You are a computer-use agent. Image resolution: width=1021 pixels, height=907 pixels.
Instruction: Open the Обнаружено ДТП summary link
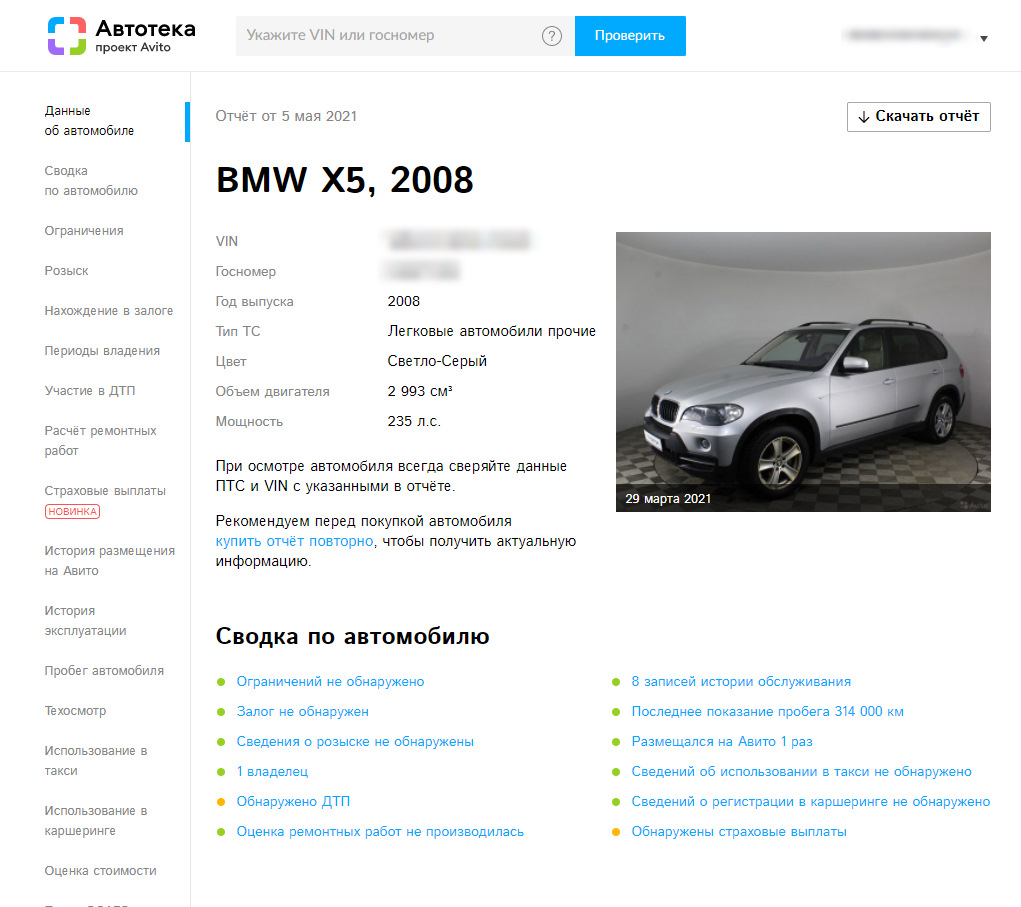point(293,802)
